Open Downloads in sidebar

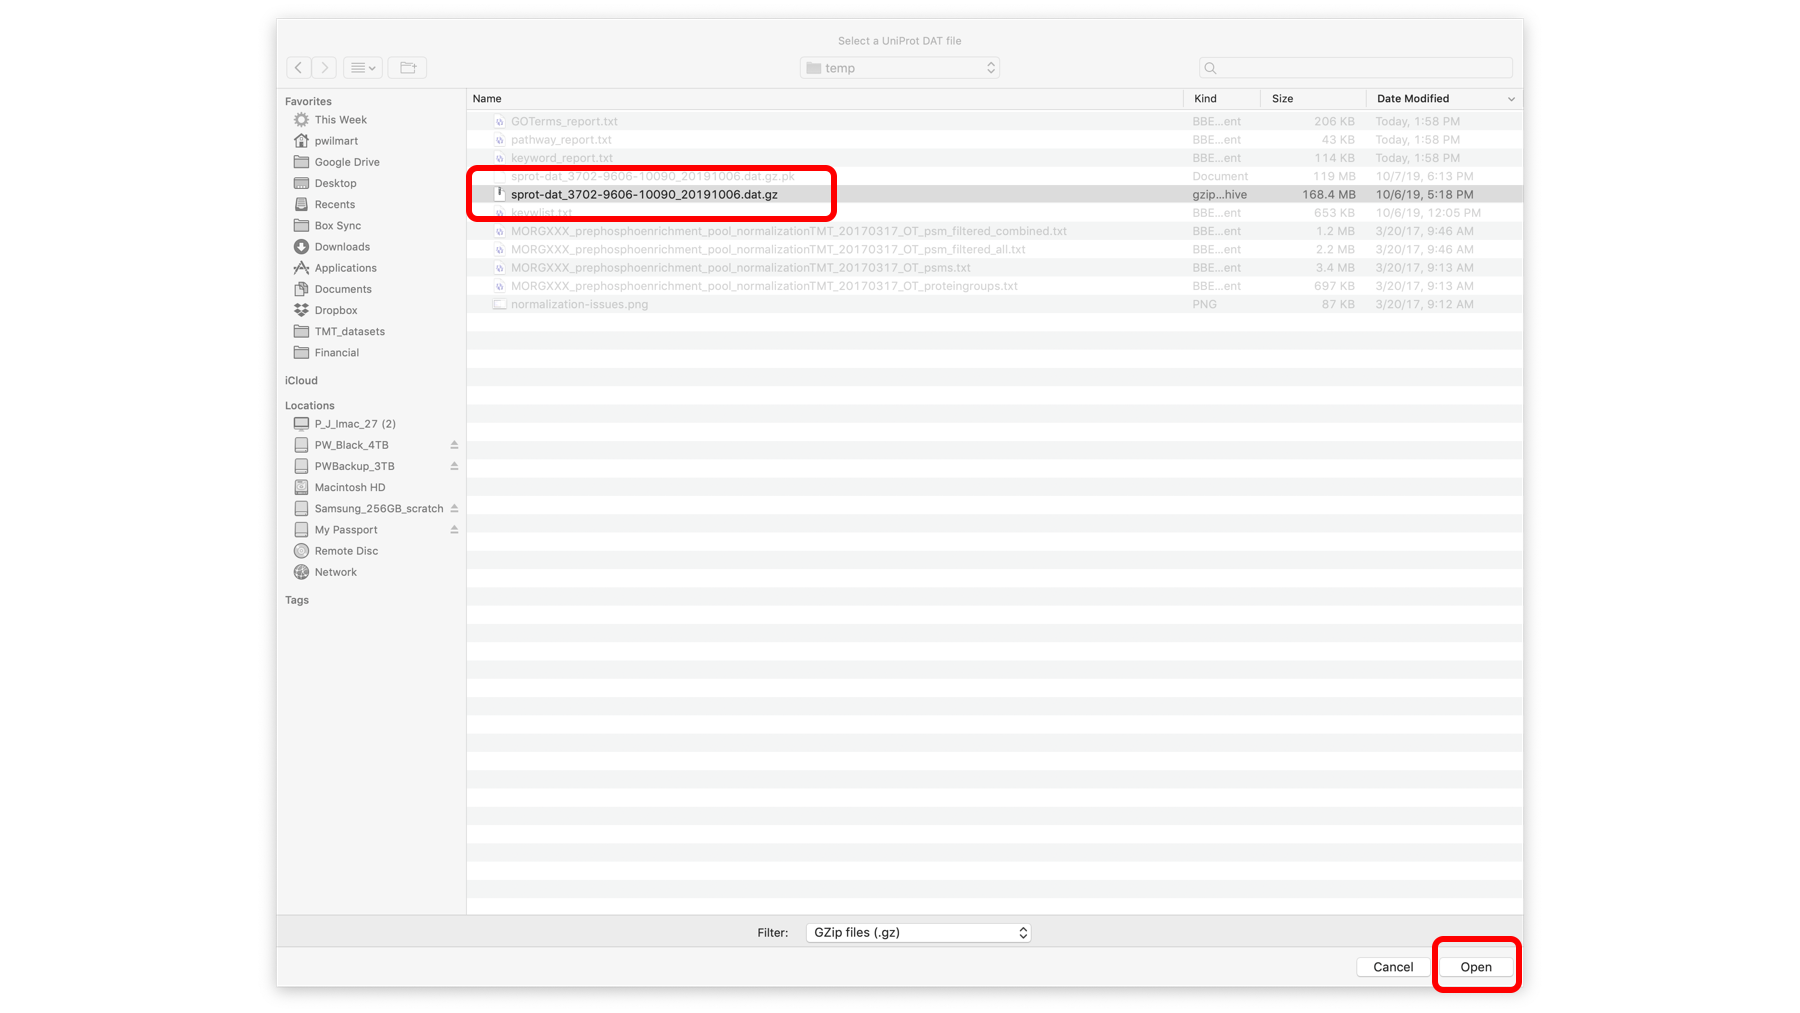(x=342, y=247)
